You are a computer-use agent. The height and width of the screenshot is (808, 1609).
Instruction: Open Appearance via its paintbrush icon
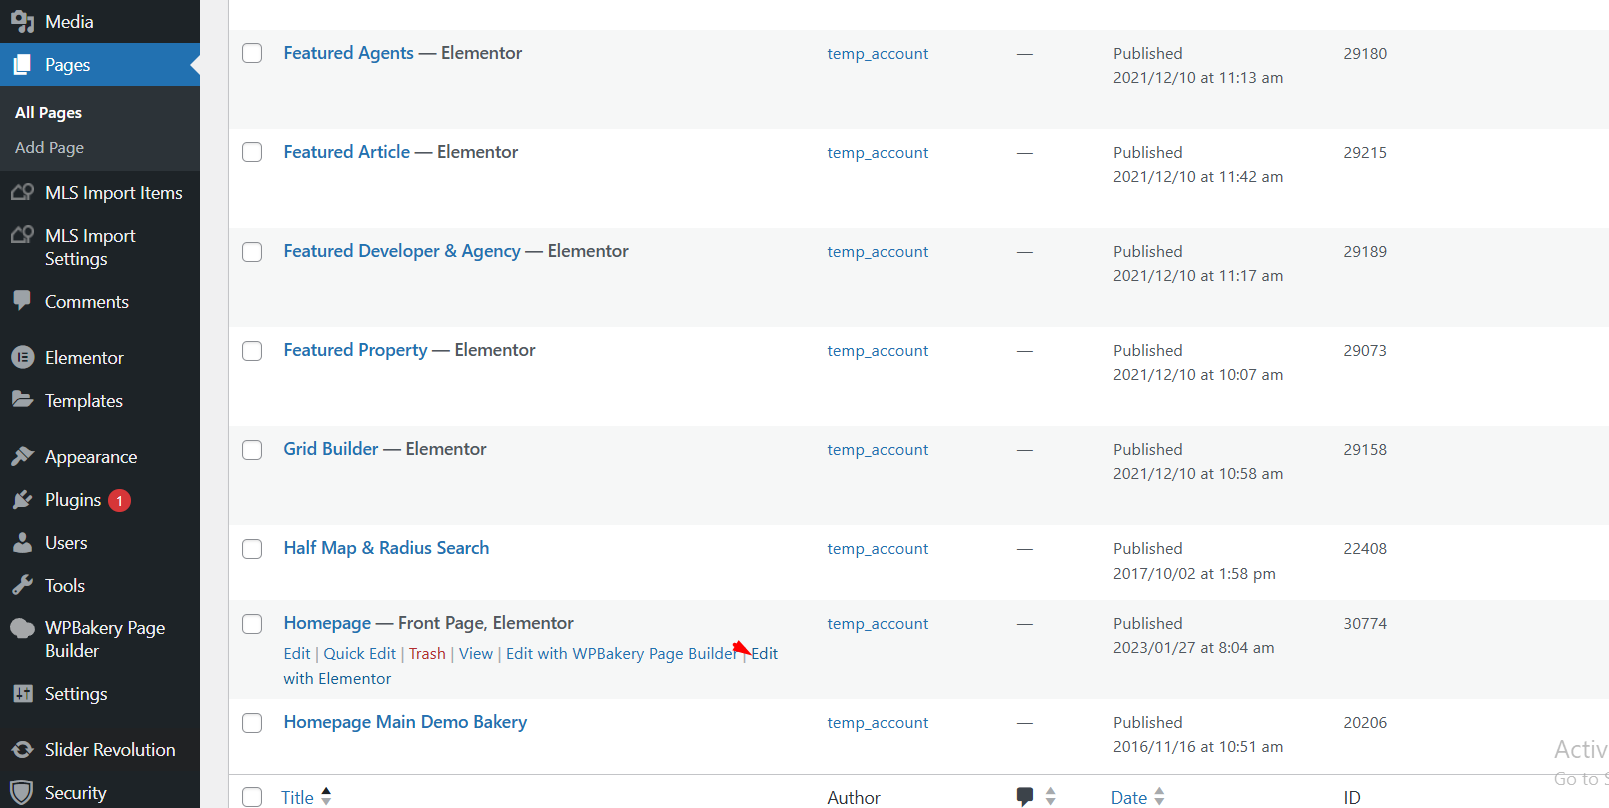22,456
